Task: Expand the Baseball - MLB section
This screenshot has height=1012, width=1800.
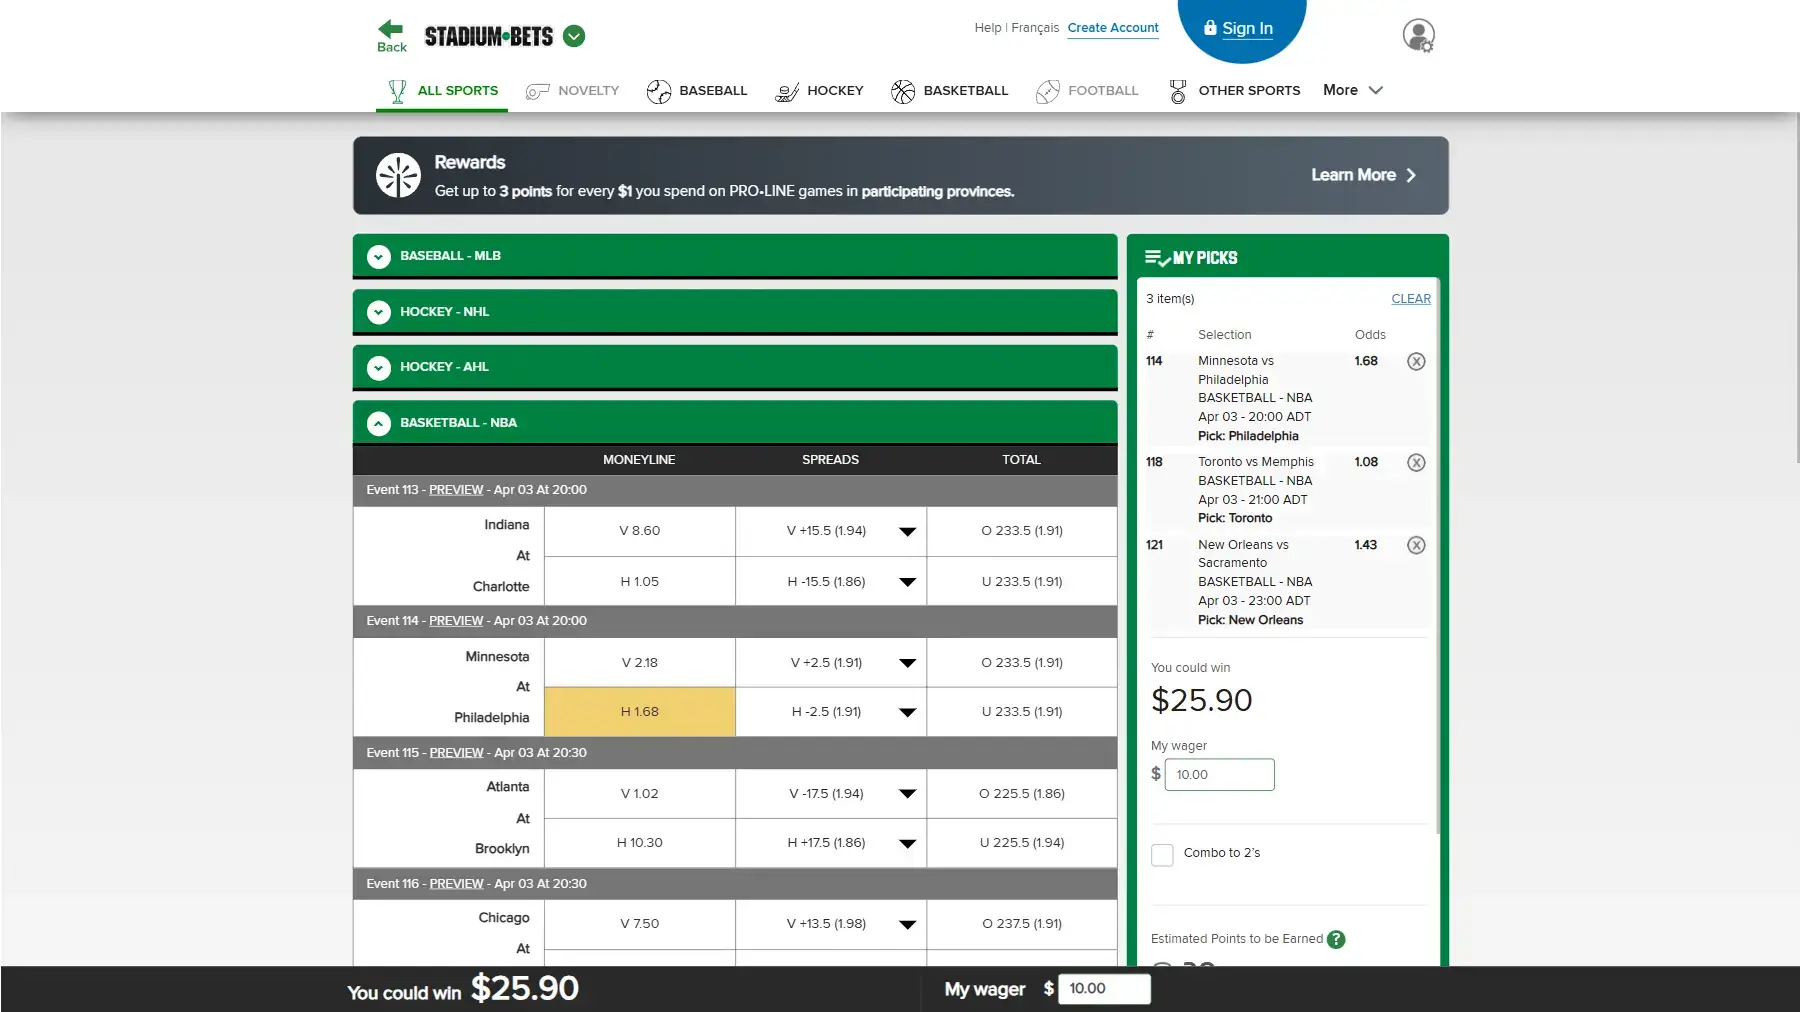Action: (735, 256)
